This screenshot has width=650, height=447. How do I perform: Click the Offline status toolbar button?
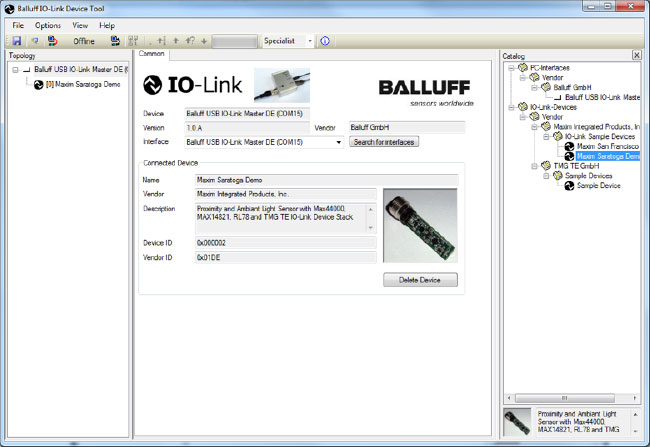tap(84, 41)
